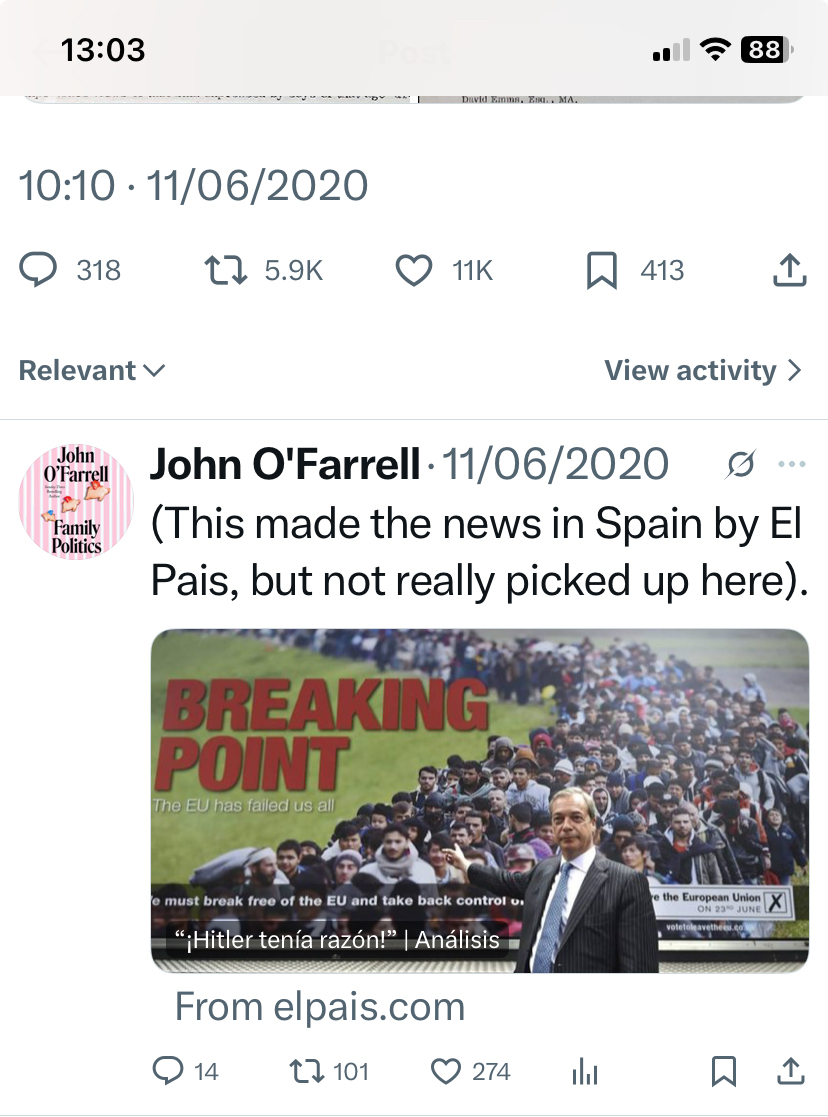This screenshot has width=828, height=1117.
Task: Like the main post with 11K likes
Action: [414, 270]
